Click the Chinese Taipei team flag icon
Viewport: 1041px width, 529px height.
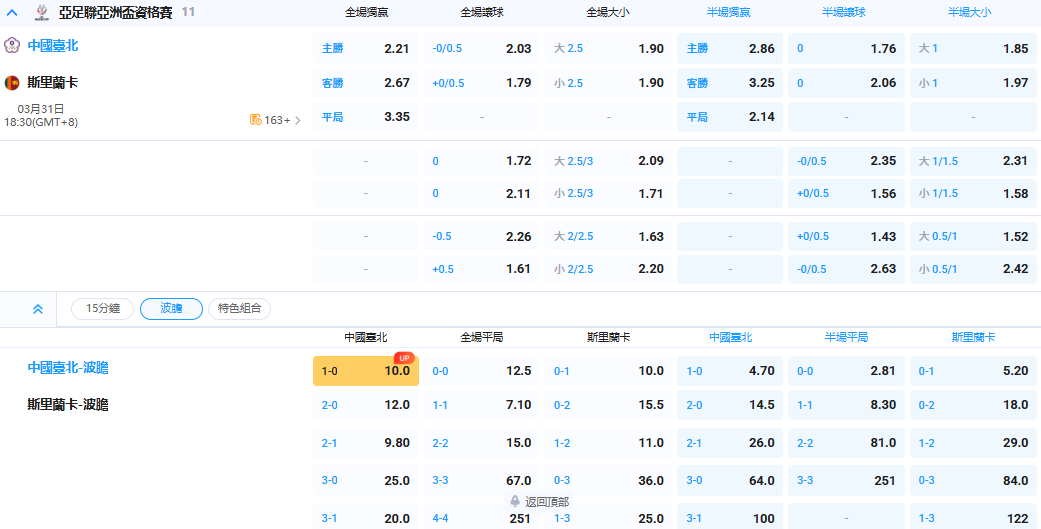point(12,46)
